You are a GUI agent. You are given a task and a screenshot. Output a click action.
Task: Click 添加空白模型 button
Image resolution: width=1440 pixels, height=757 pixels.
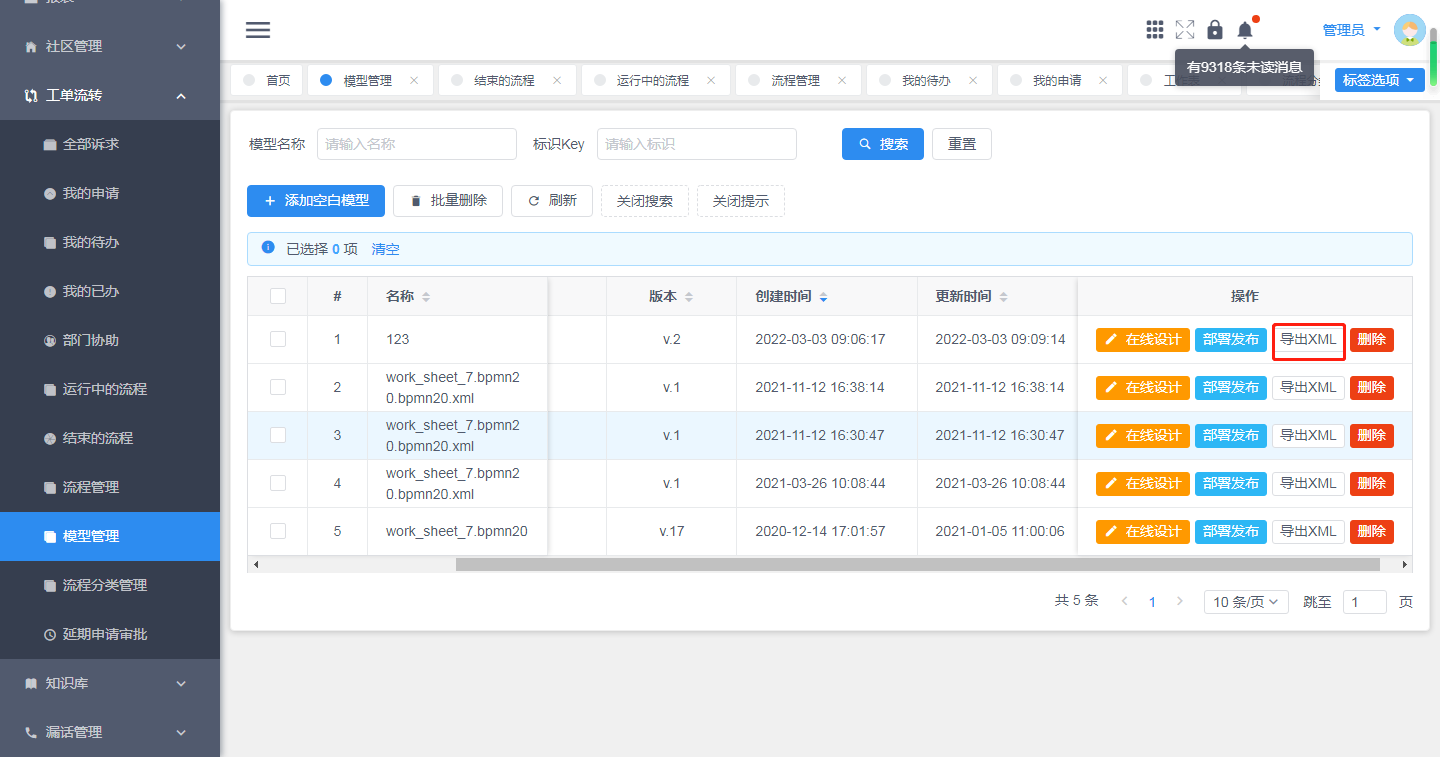tap(316, 201)
